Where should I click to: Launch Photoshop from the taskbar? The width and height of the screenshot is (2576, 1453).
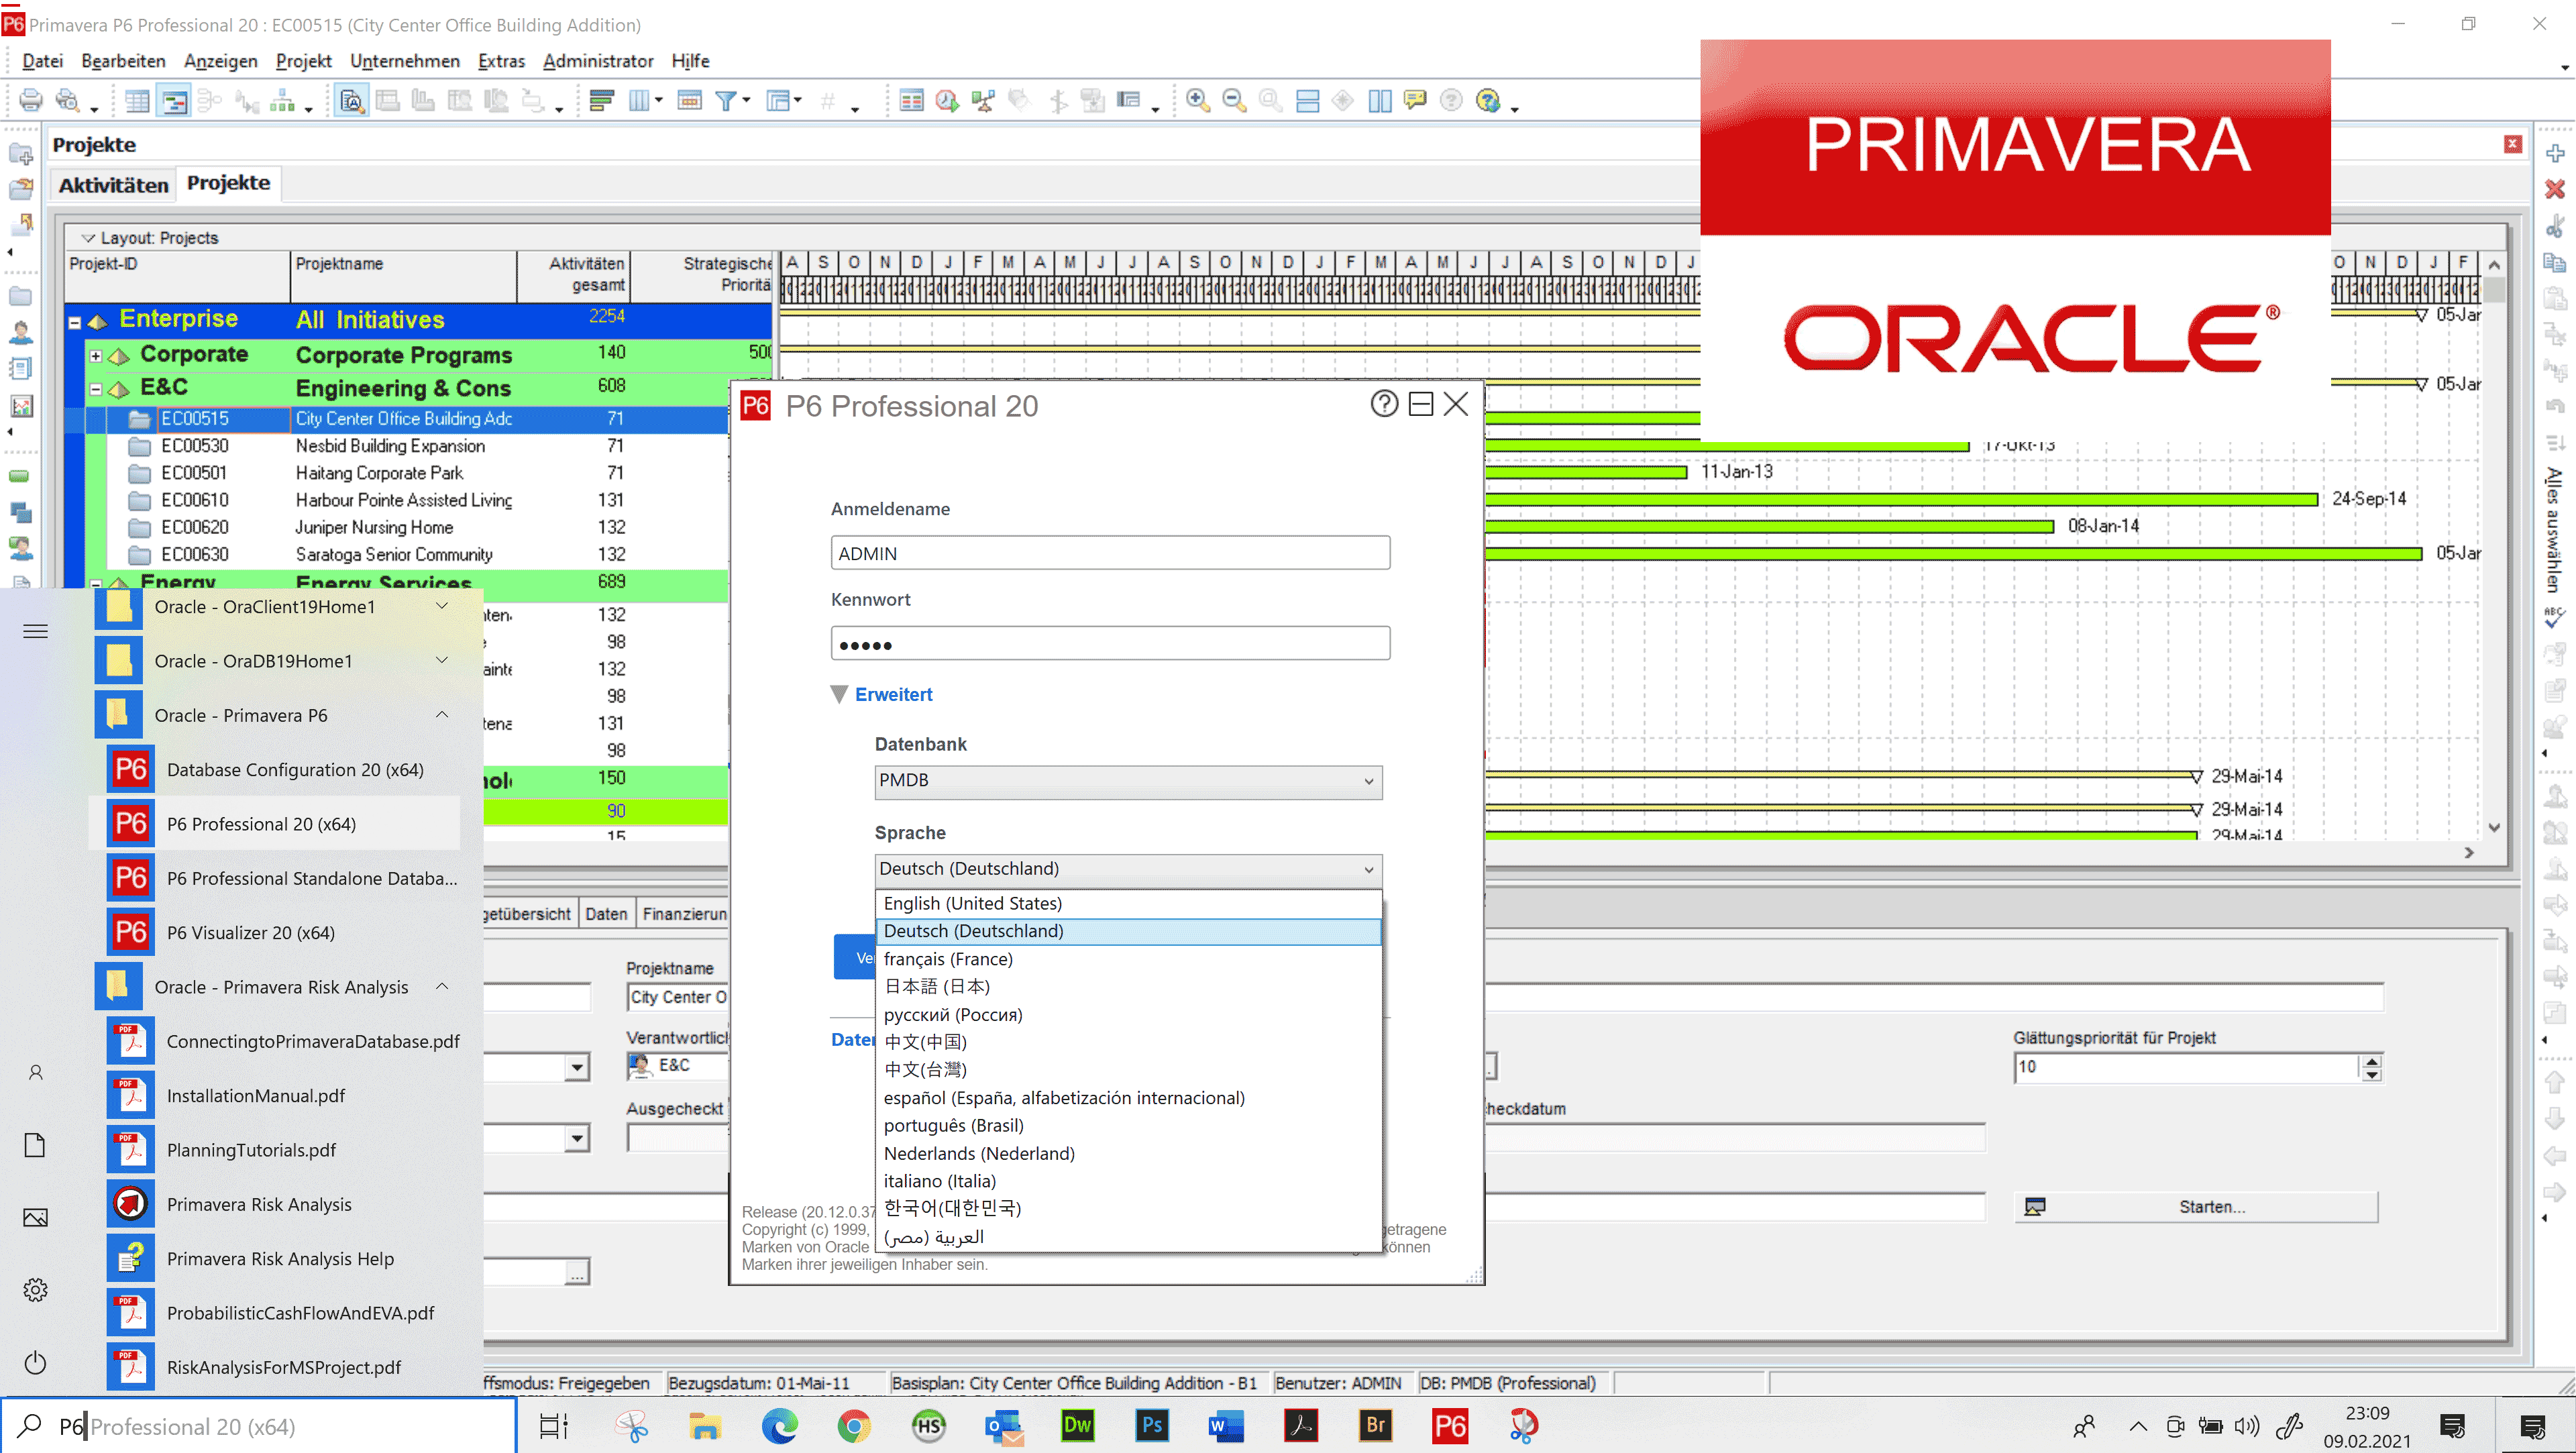point(1152,1425)
